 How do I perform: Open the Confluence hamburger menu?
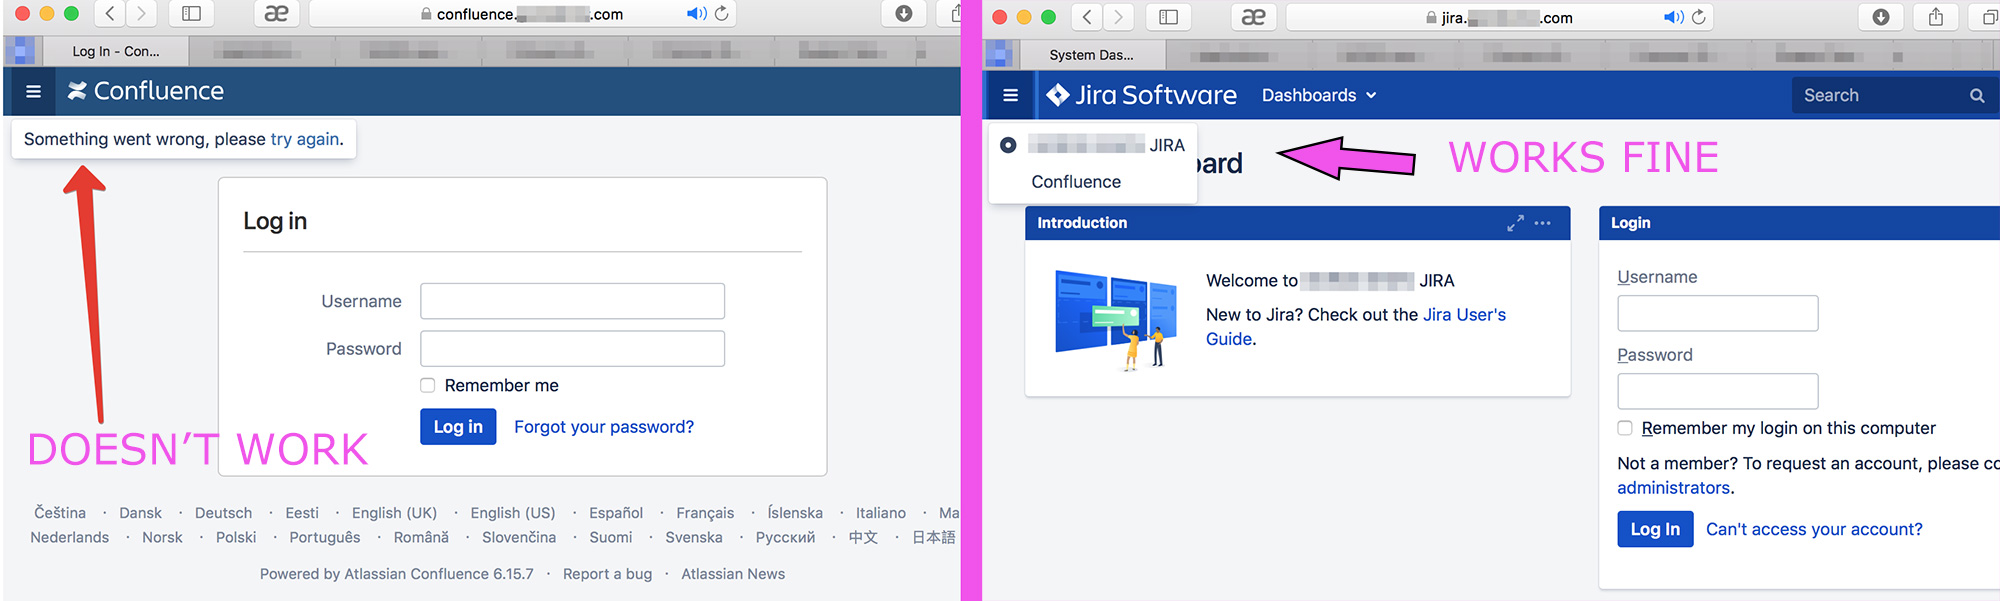[33, 92]
